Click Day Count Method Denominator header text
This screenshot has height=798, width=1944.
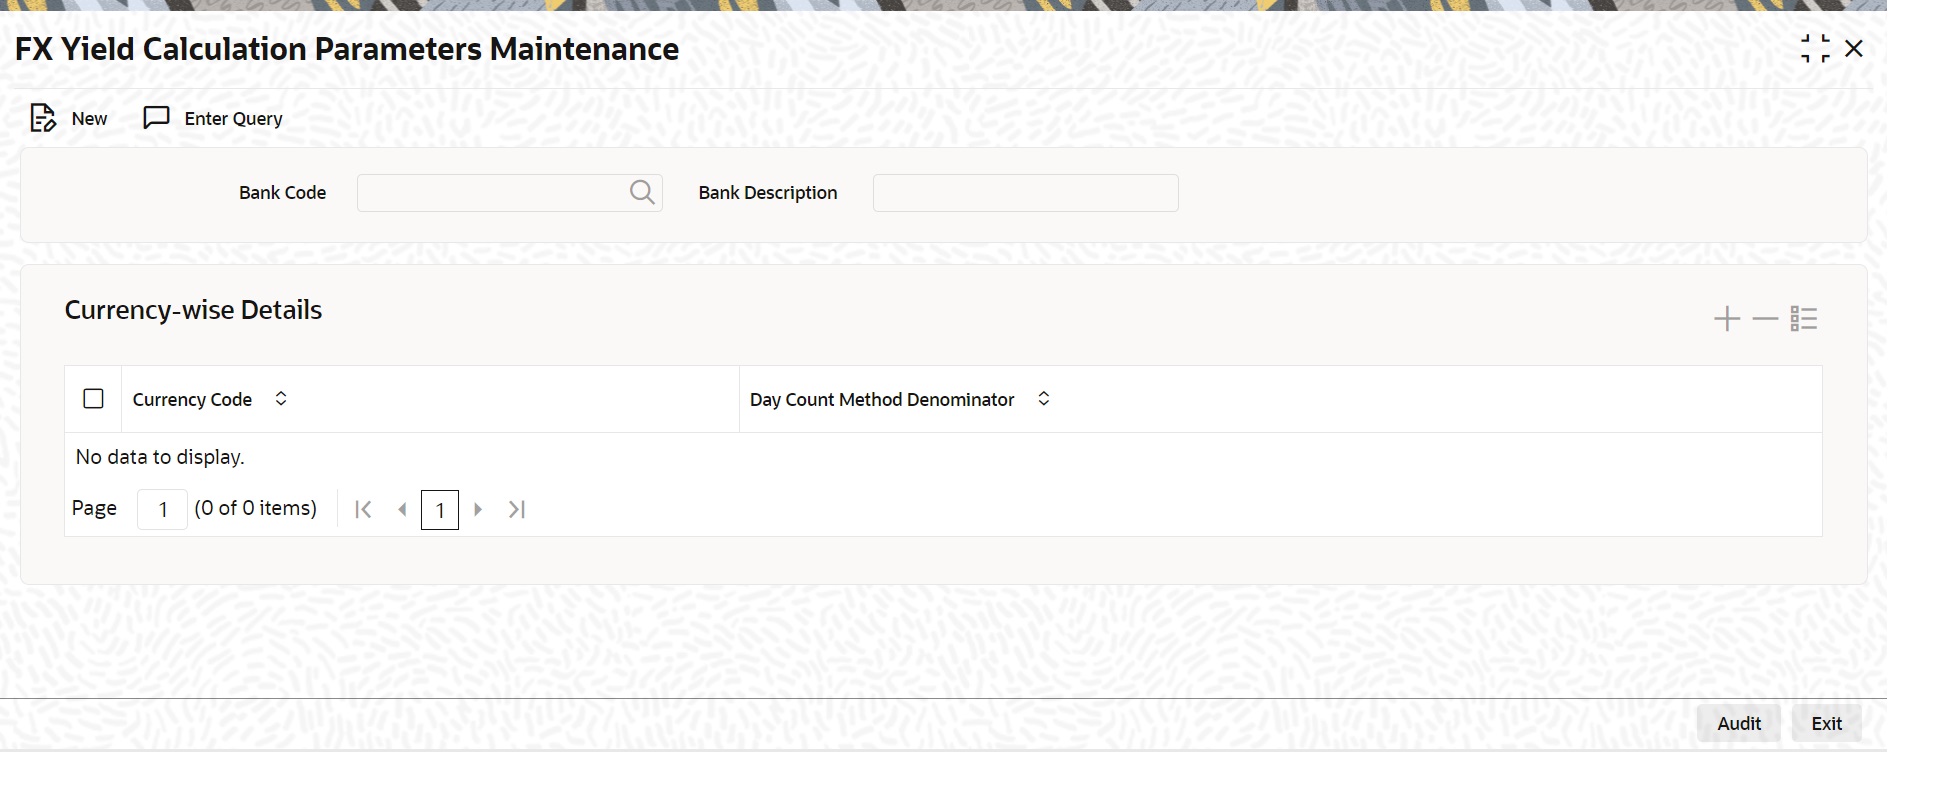tap(882, 399)
